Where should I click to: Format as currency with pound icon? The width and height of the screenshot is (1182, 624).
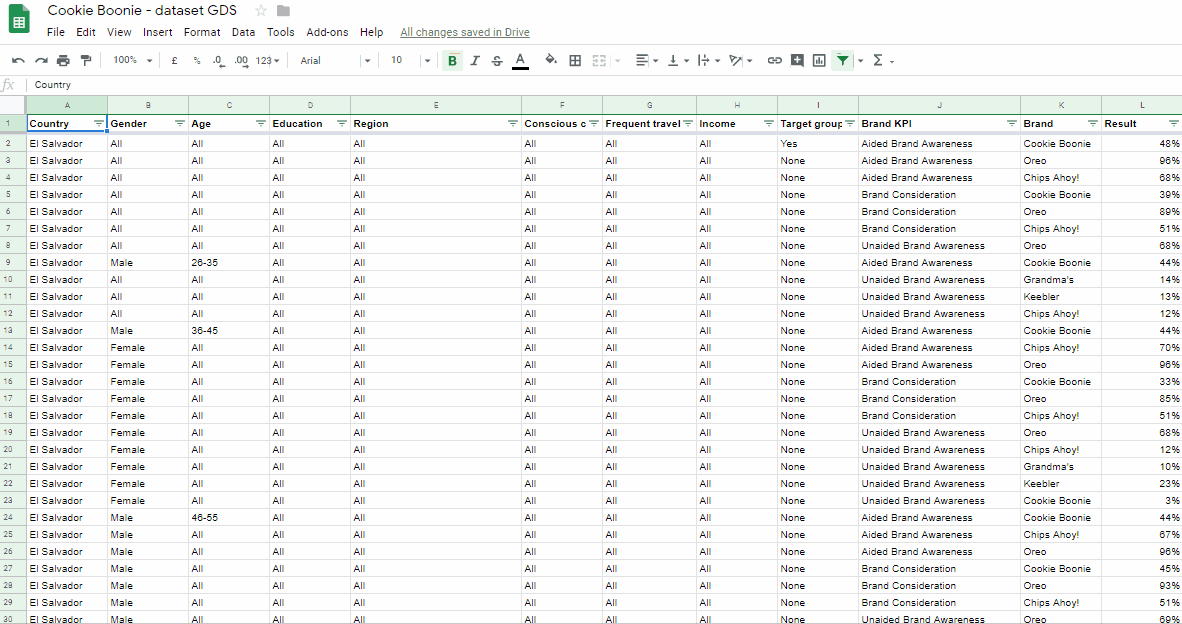(x=174, y=60)
